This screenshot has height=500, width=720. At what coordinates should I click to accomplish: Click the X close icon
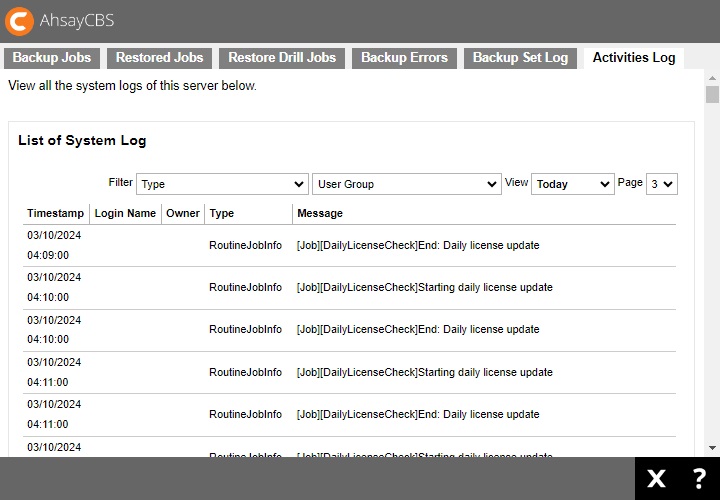point(656,479)
